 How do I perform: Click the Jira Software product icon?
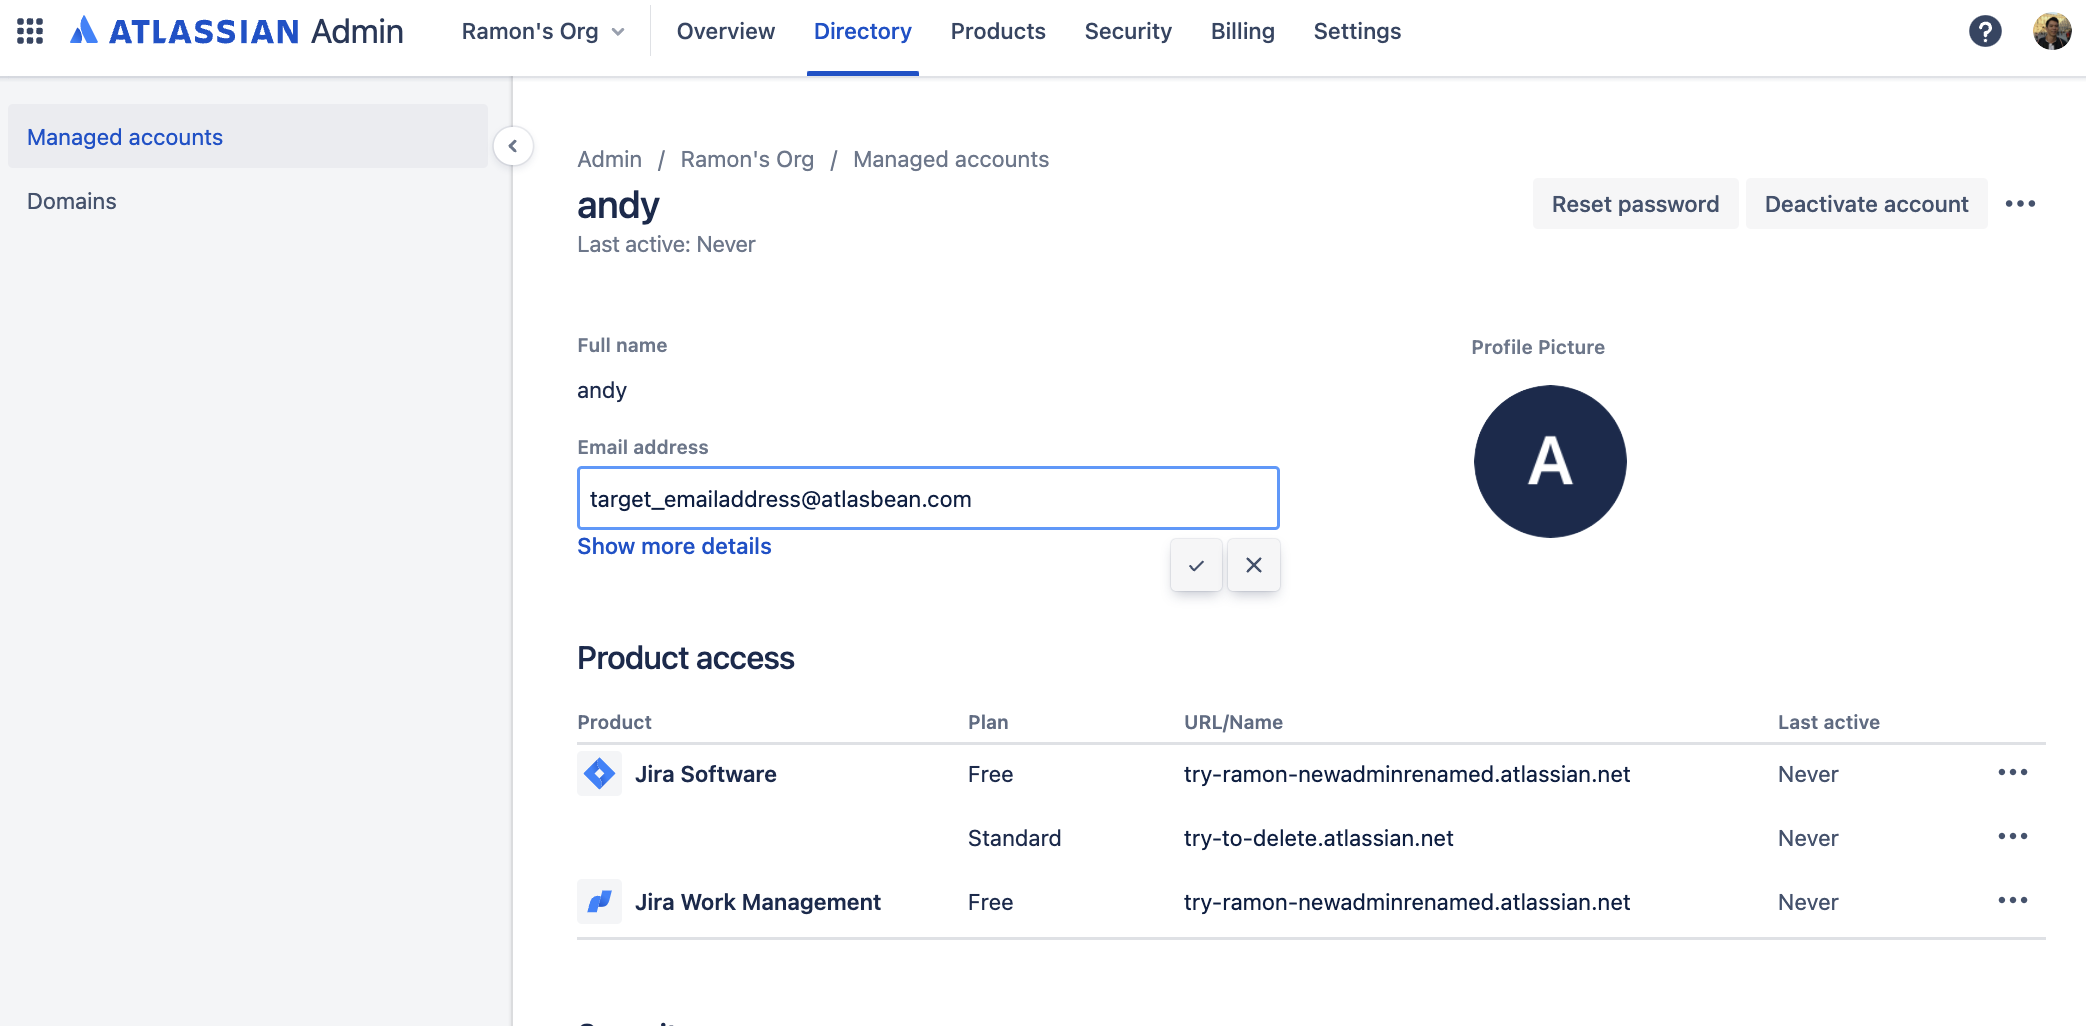coord(599,774)
